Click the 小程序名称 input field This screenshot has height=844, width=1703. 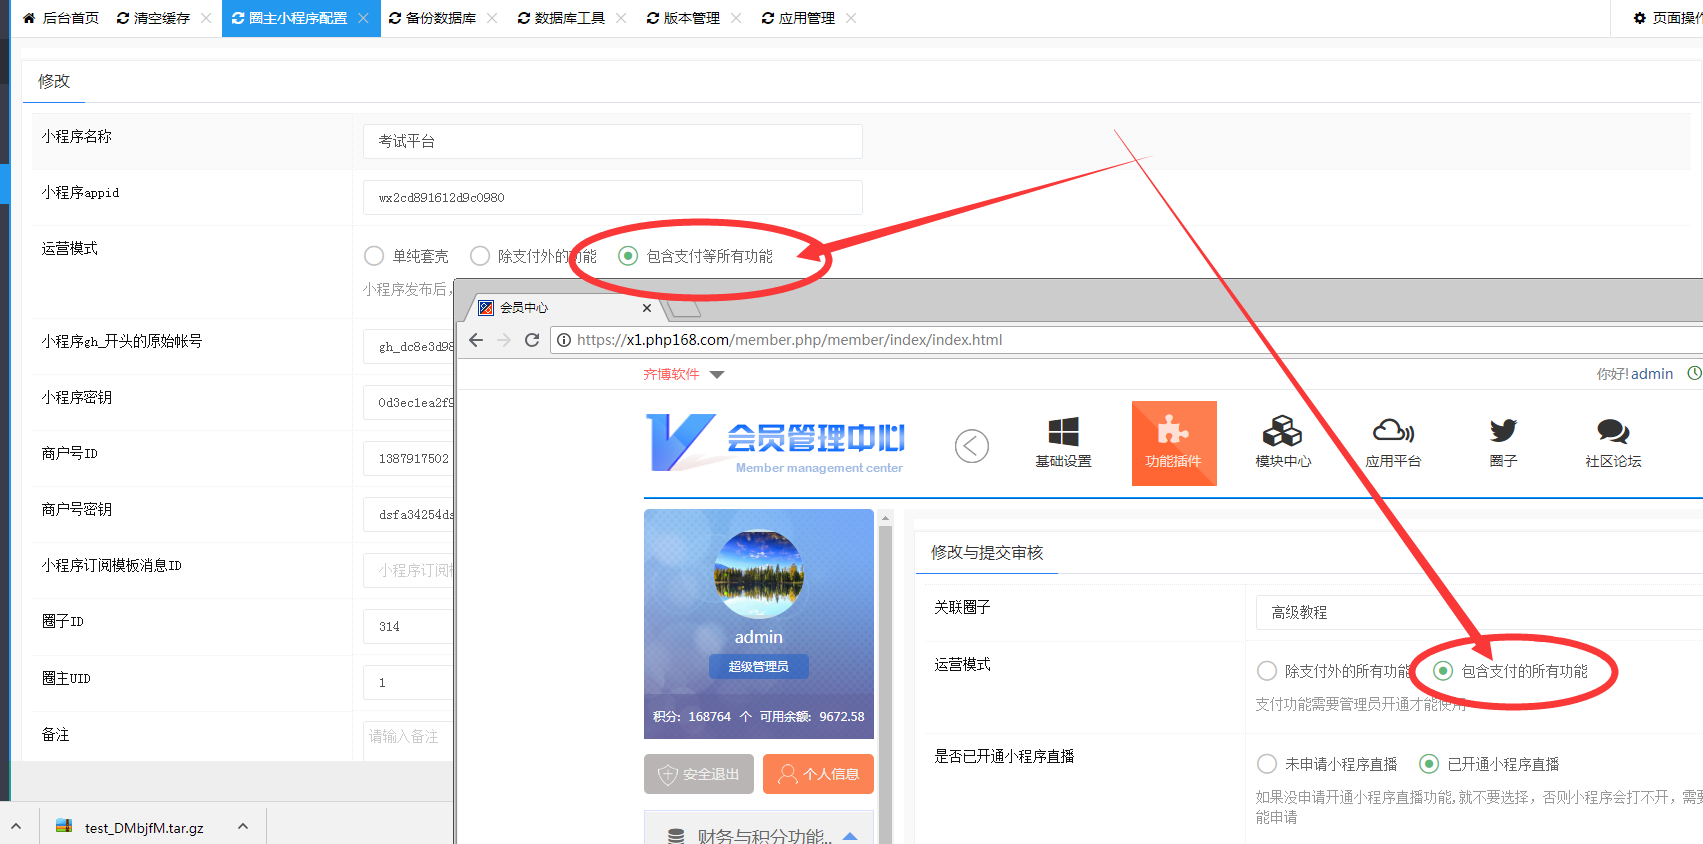click(612, 141)
